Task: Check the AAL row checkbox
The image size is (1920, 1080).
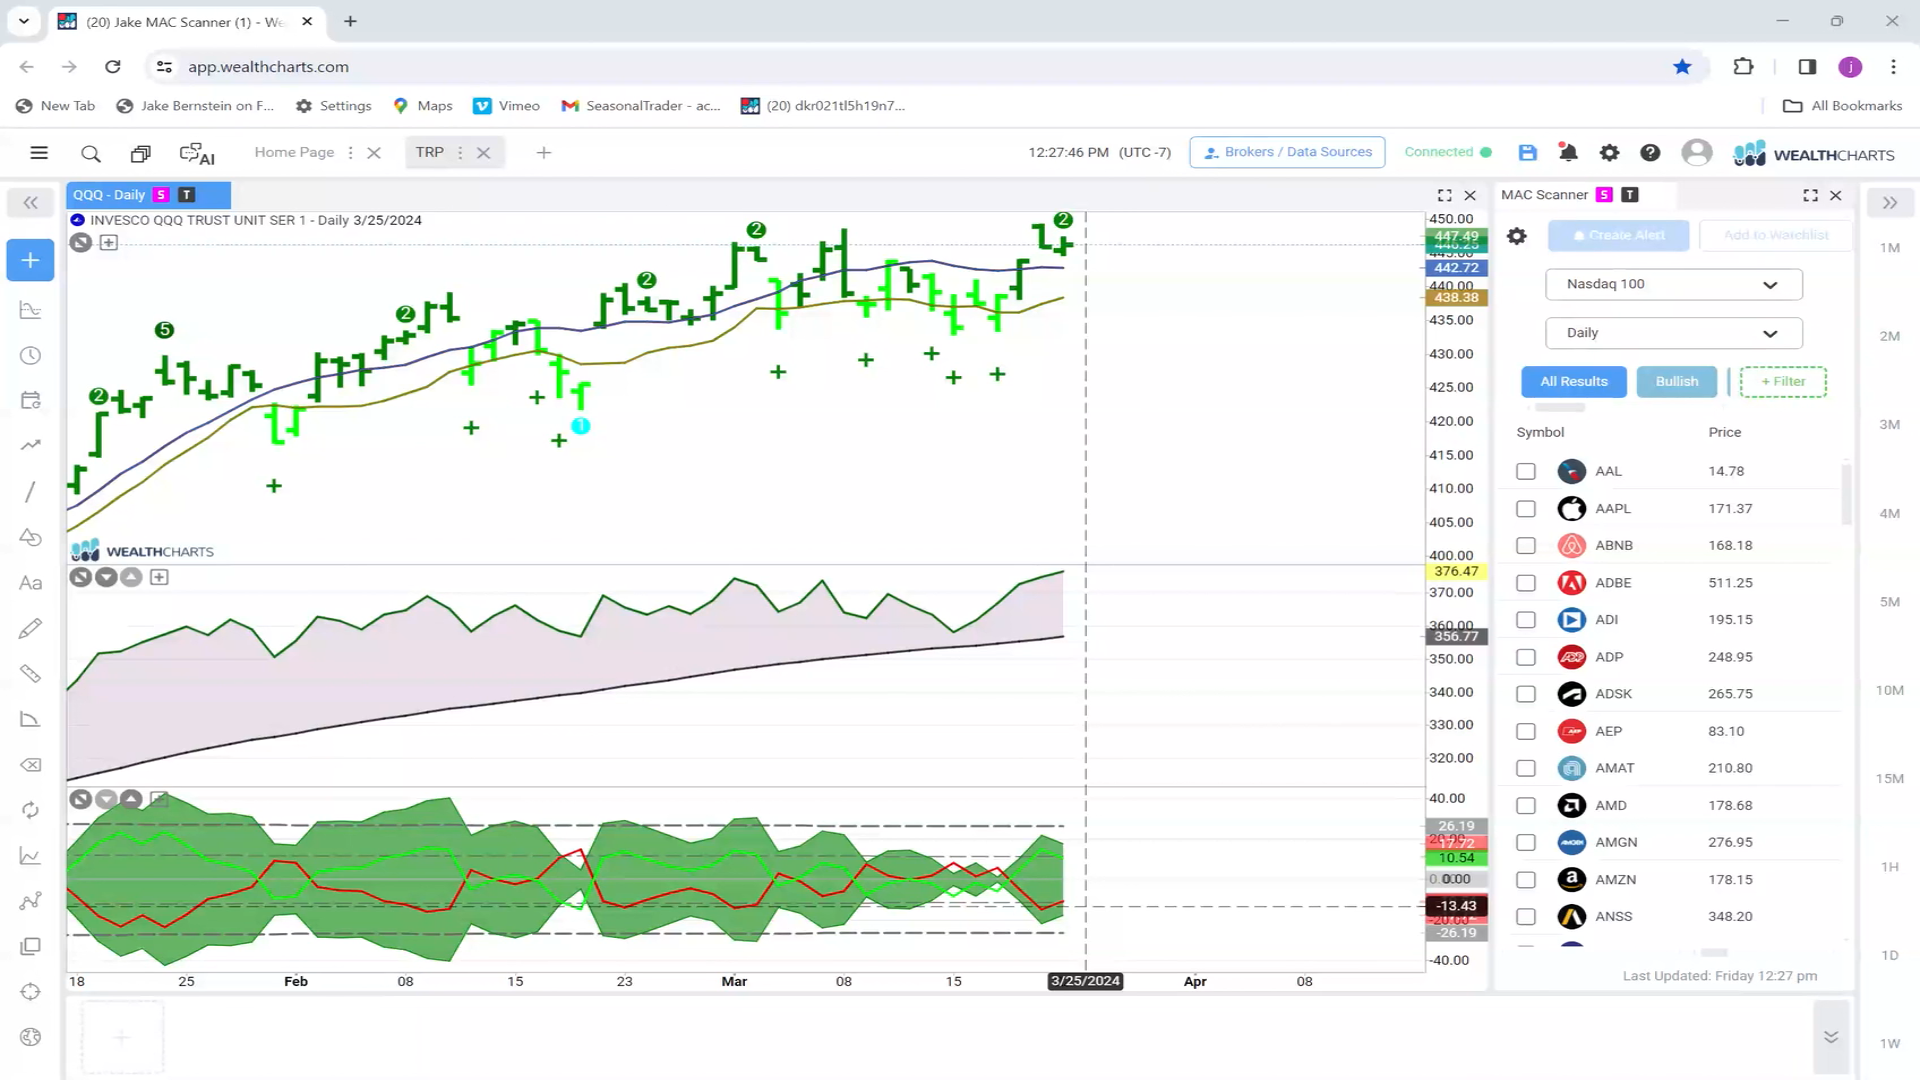Action: pos(1526,471)
